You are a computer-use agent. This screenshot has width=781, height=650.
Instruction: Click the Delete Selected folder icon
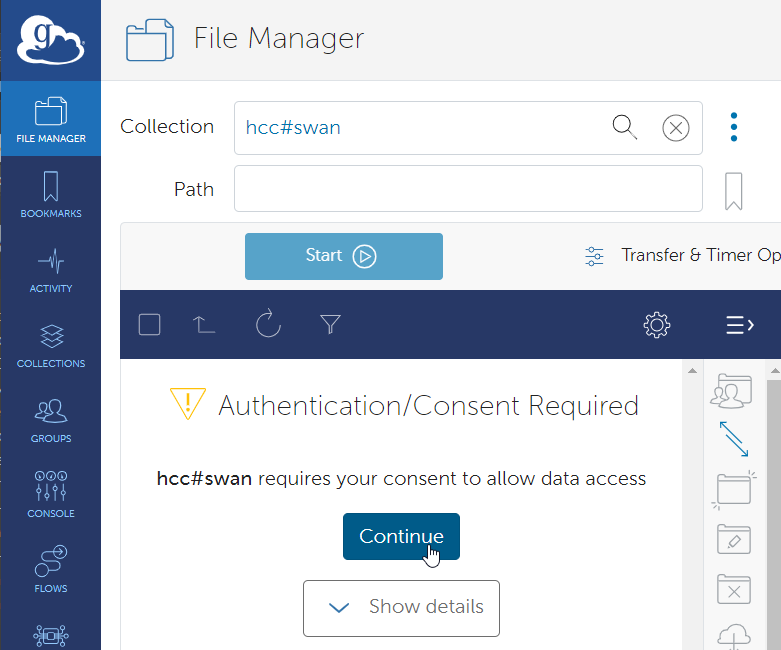[x=734, y=588]
